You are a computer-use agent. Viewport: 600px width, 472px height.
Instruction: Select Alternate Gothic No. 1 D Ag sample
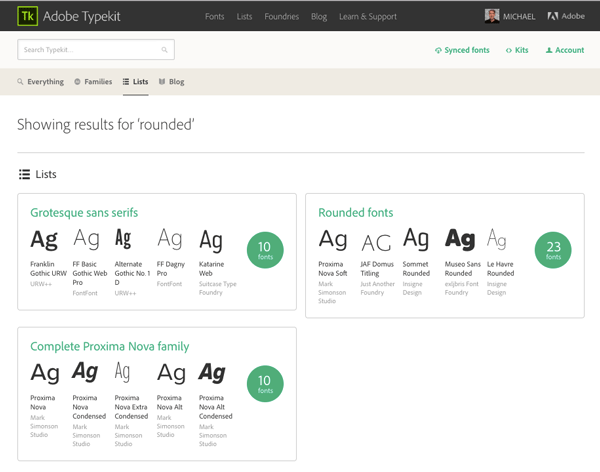tap(123, 238)
